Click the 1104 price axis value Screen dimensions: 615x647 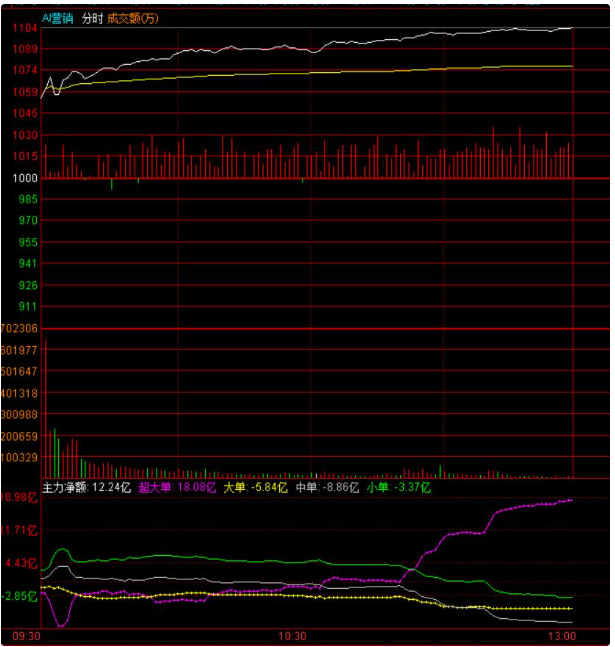coord(25,28)
